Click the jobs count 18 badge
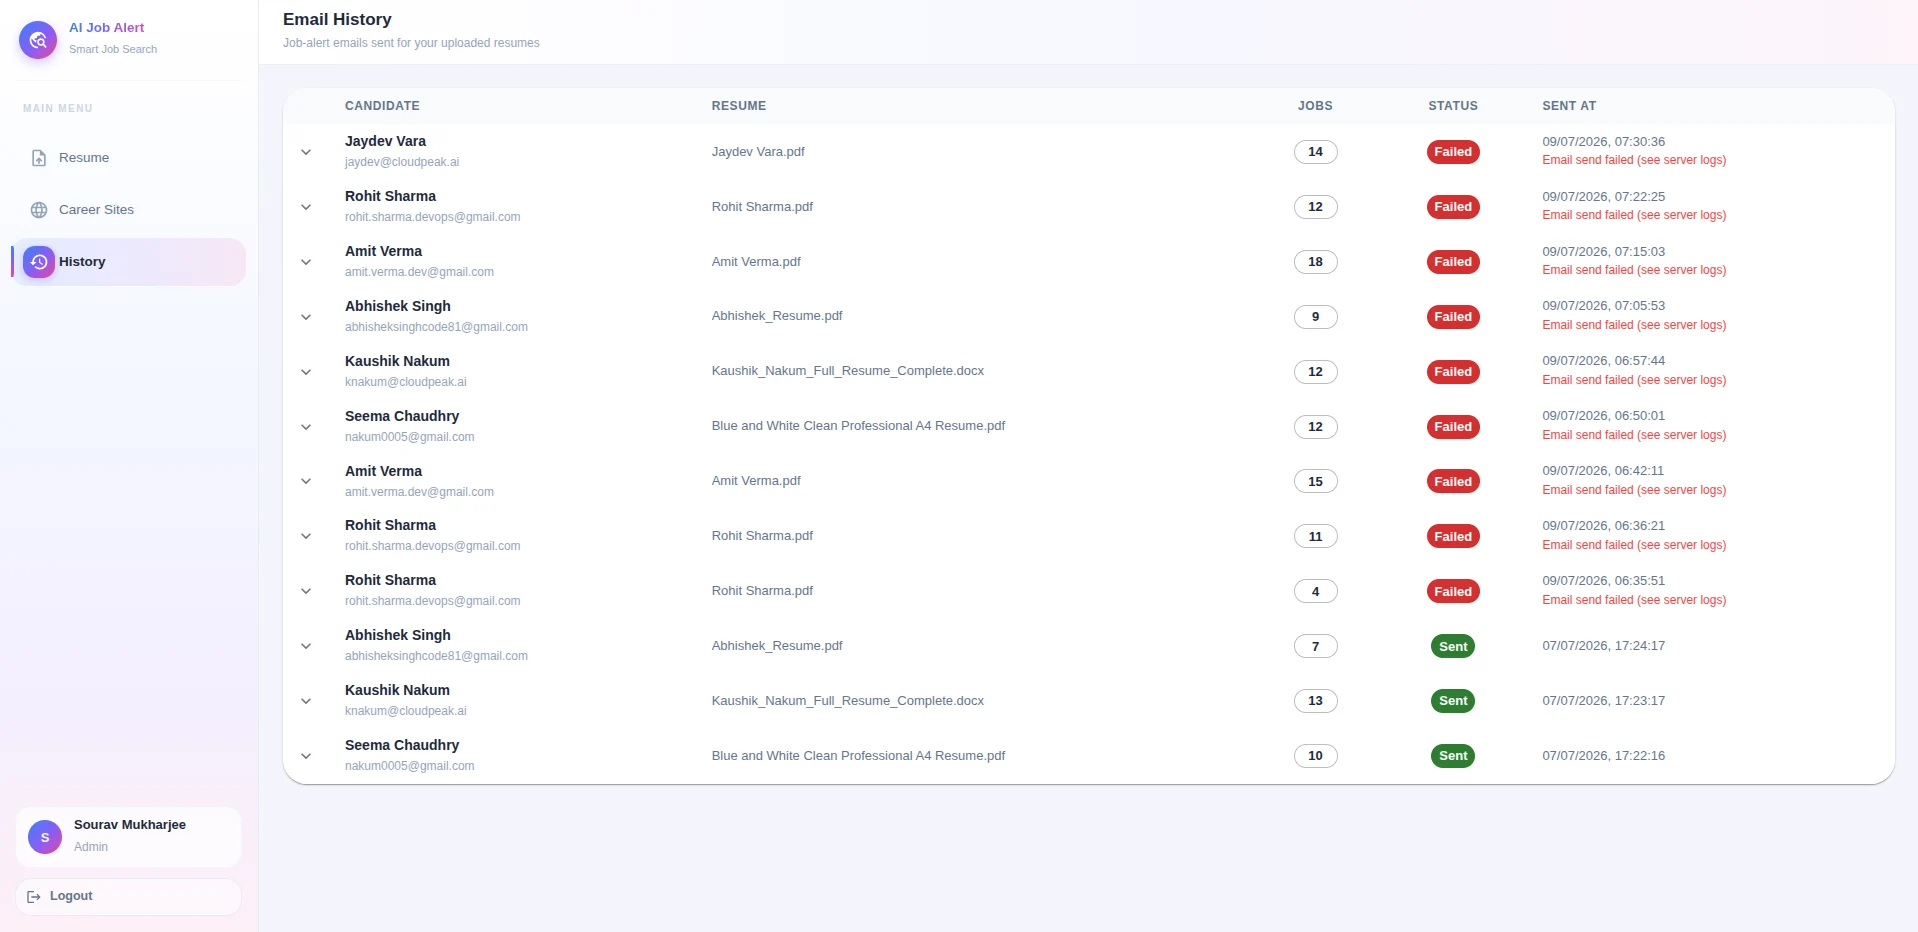This screenshot has width=1918, height=932. (1315, 262)
